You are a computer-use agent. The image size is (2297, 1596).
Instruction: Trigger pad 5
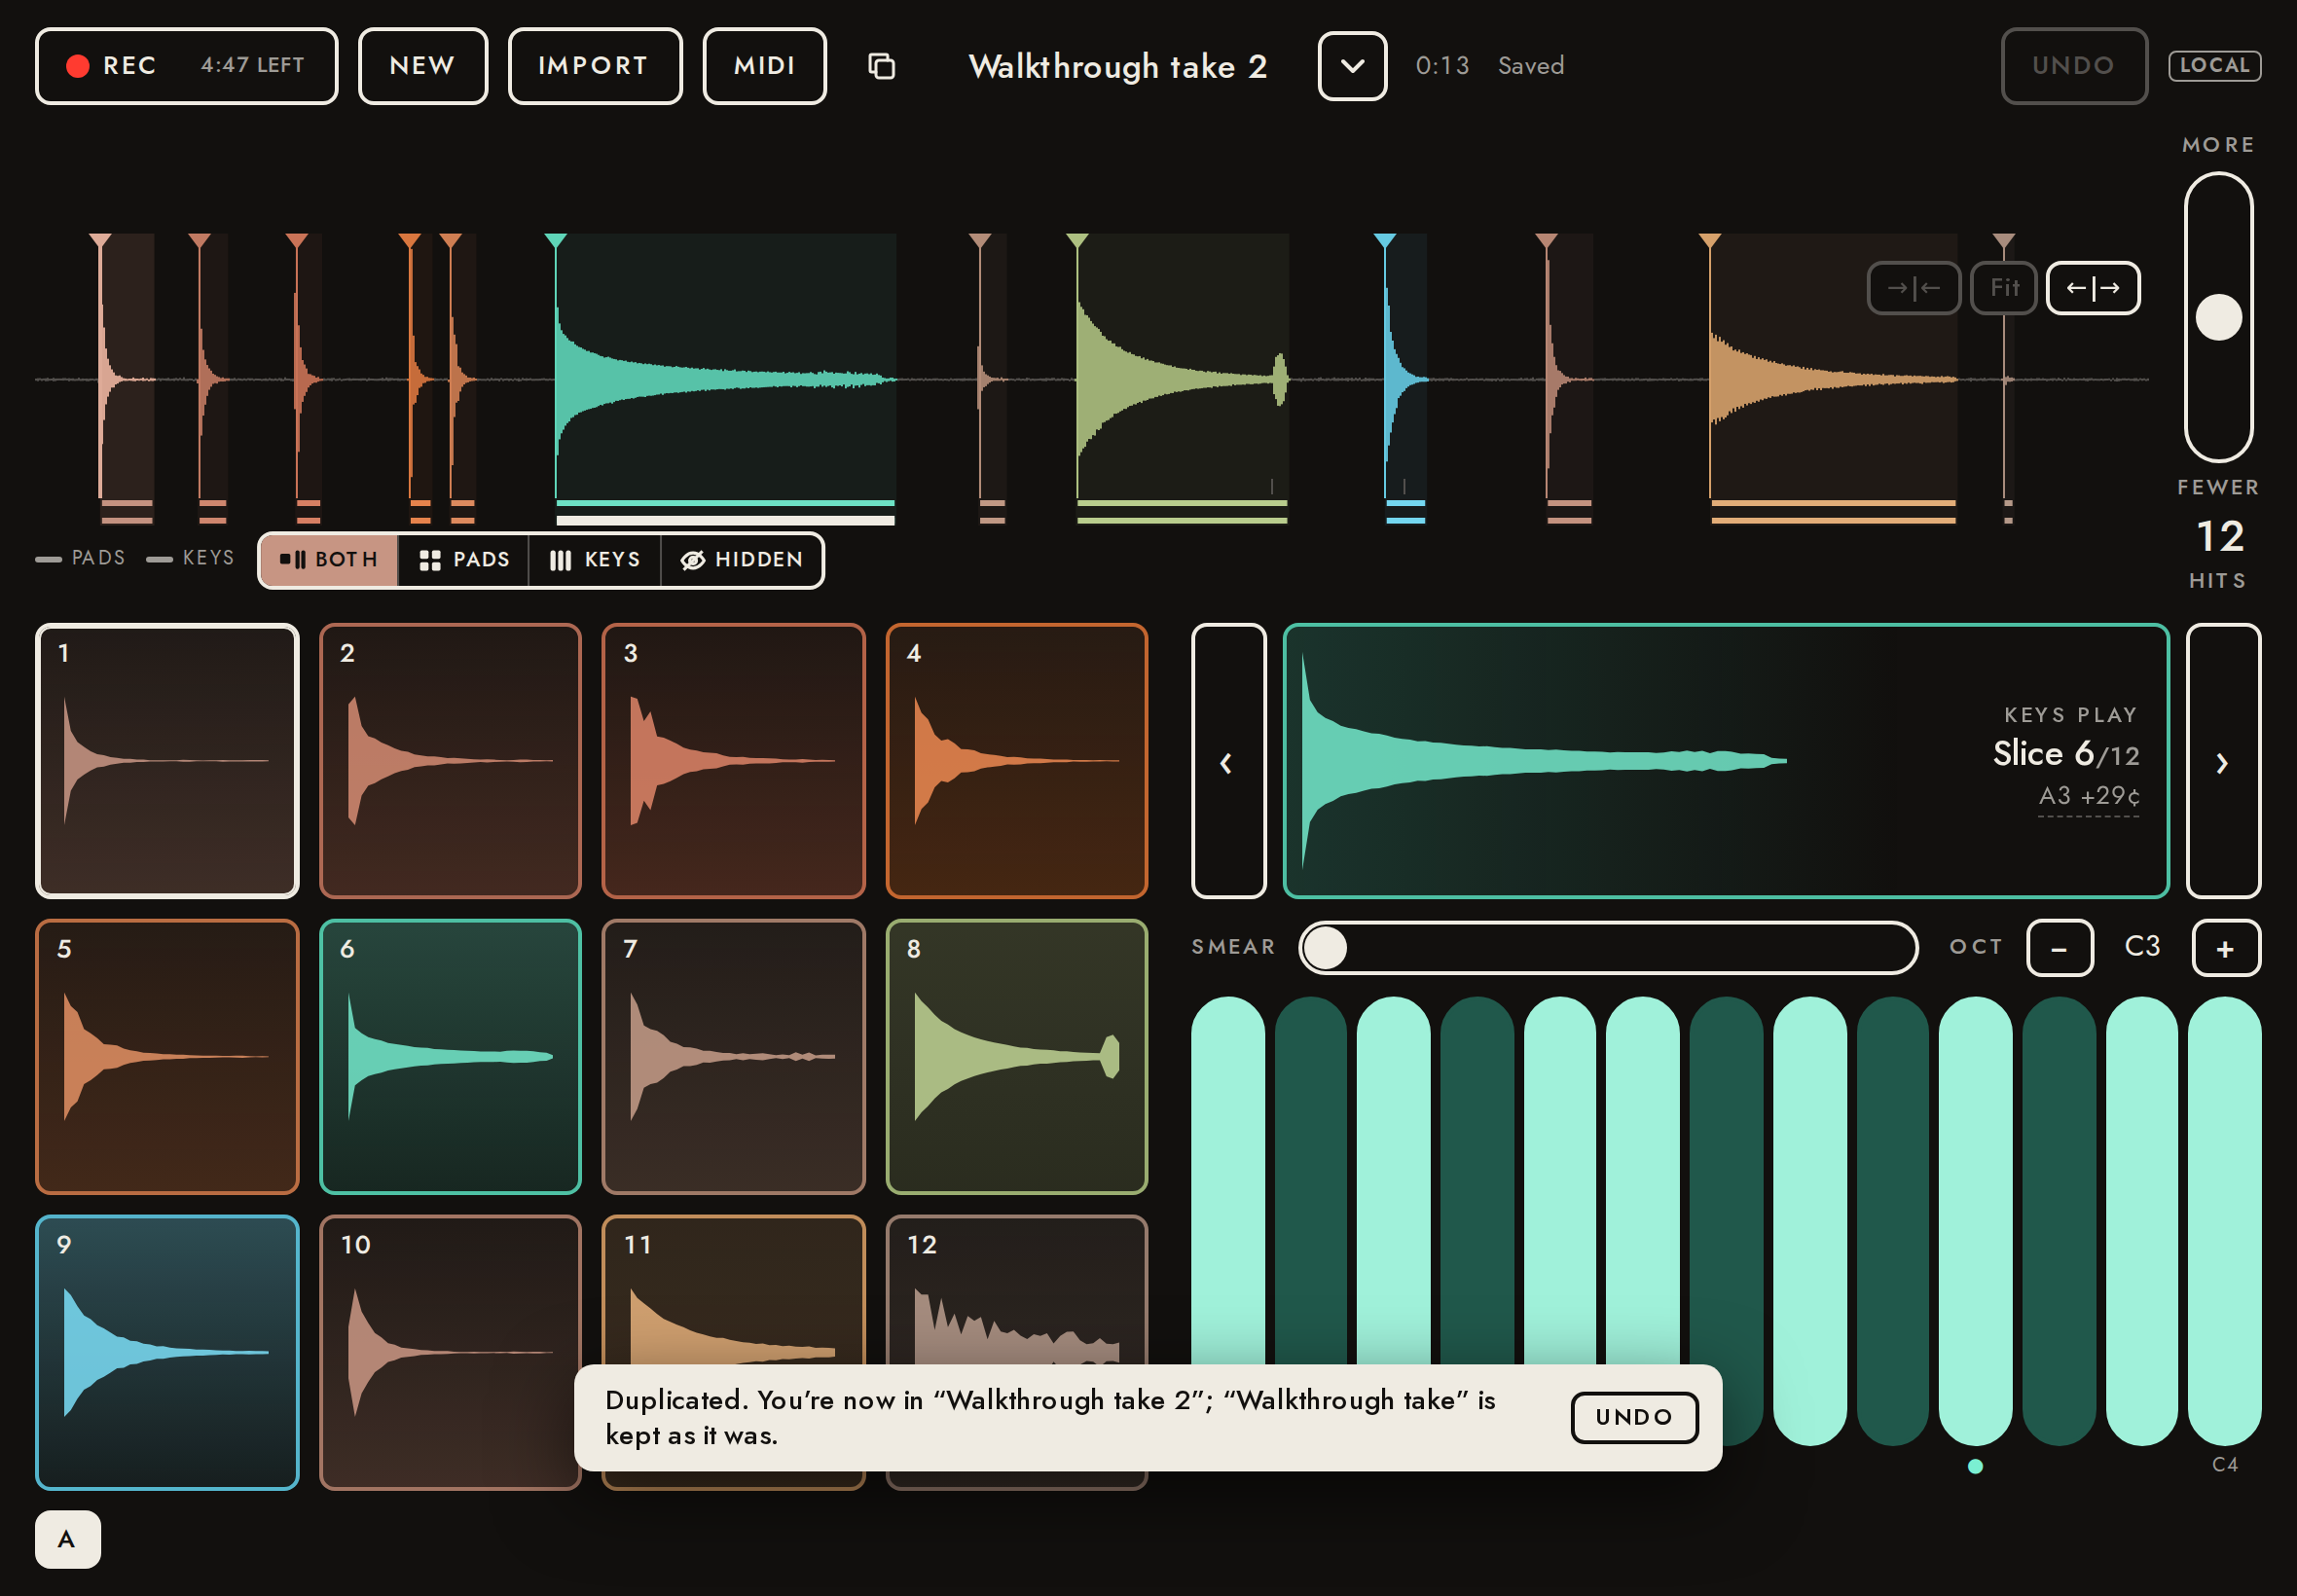(167, 1057)
